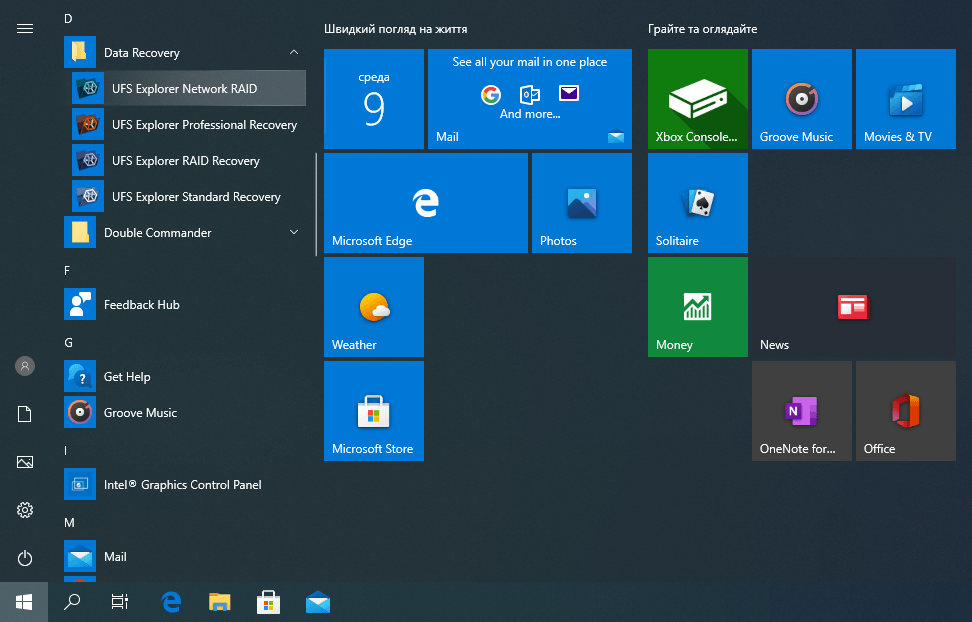Screen dimensions: 972x622
Task: Launch UFS Explorer Professional Recovery
Action: (204, 125)
